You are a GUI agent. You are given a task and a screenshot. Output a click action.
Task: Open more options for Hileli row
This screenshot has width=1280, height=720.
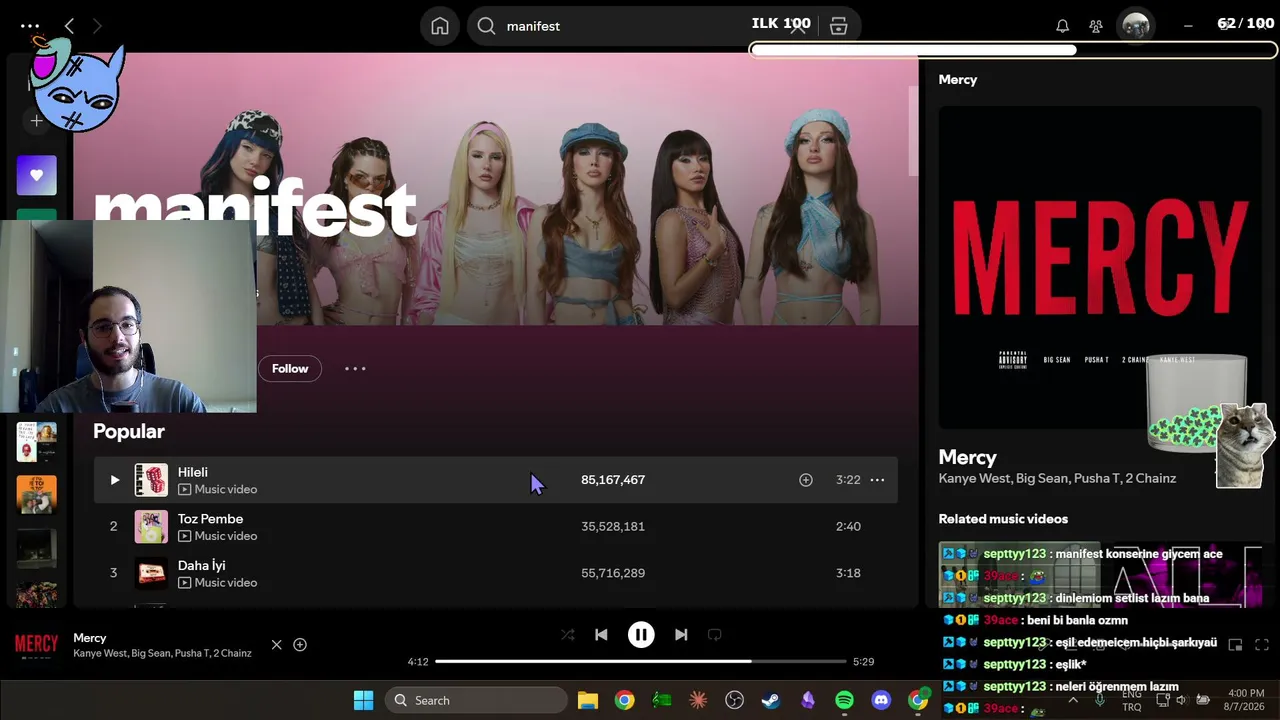877,480
